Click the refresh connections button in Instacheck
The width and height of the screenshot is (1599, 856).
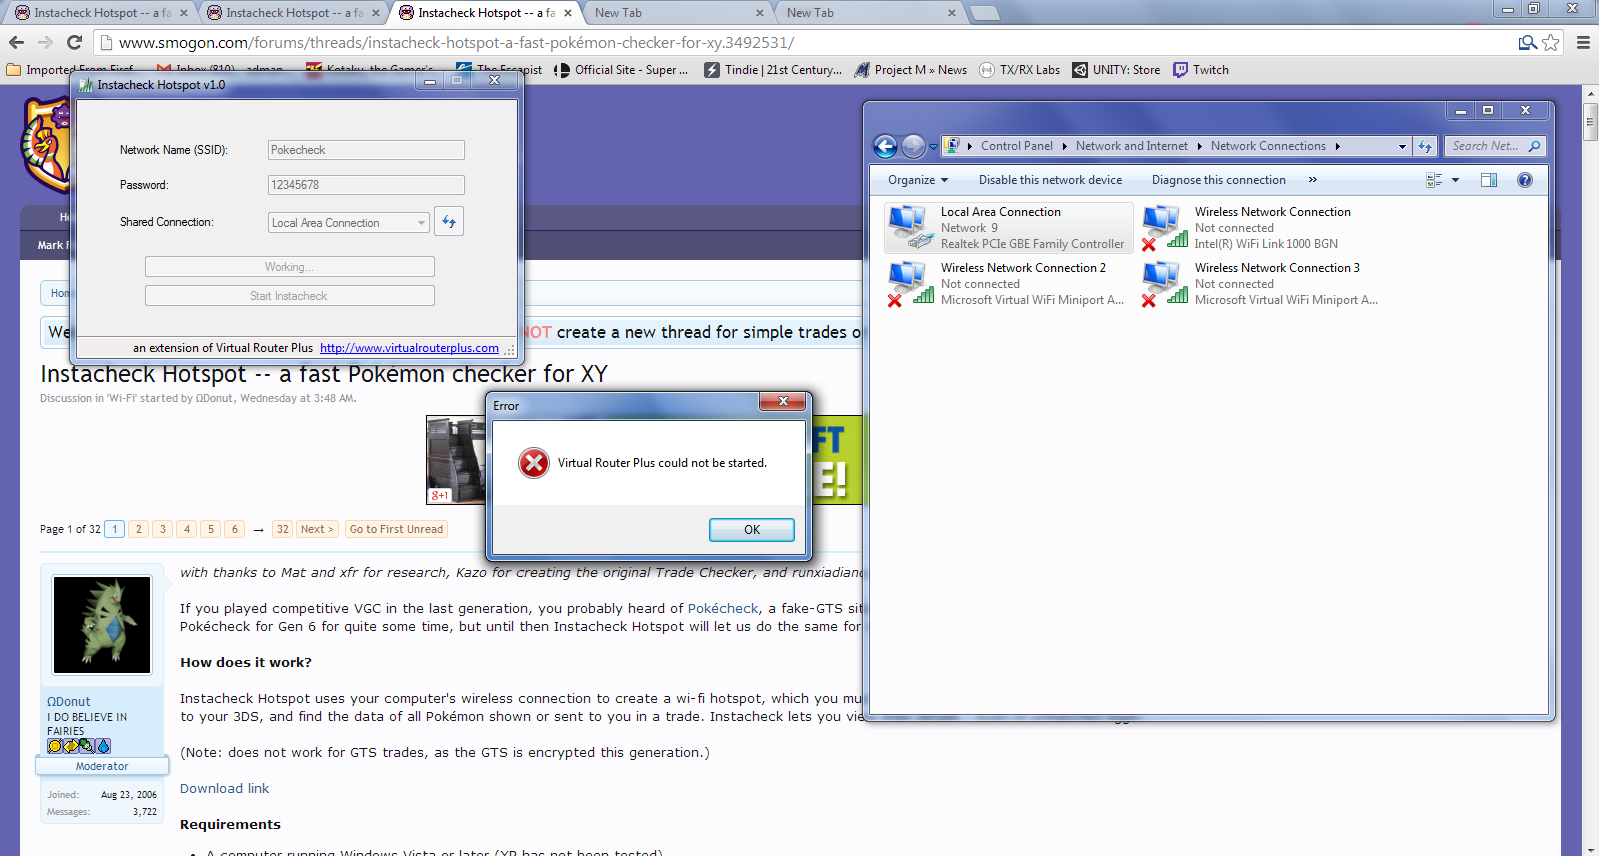449,222
